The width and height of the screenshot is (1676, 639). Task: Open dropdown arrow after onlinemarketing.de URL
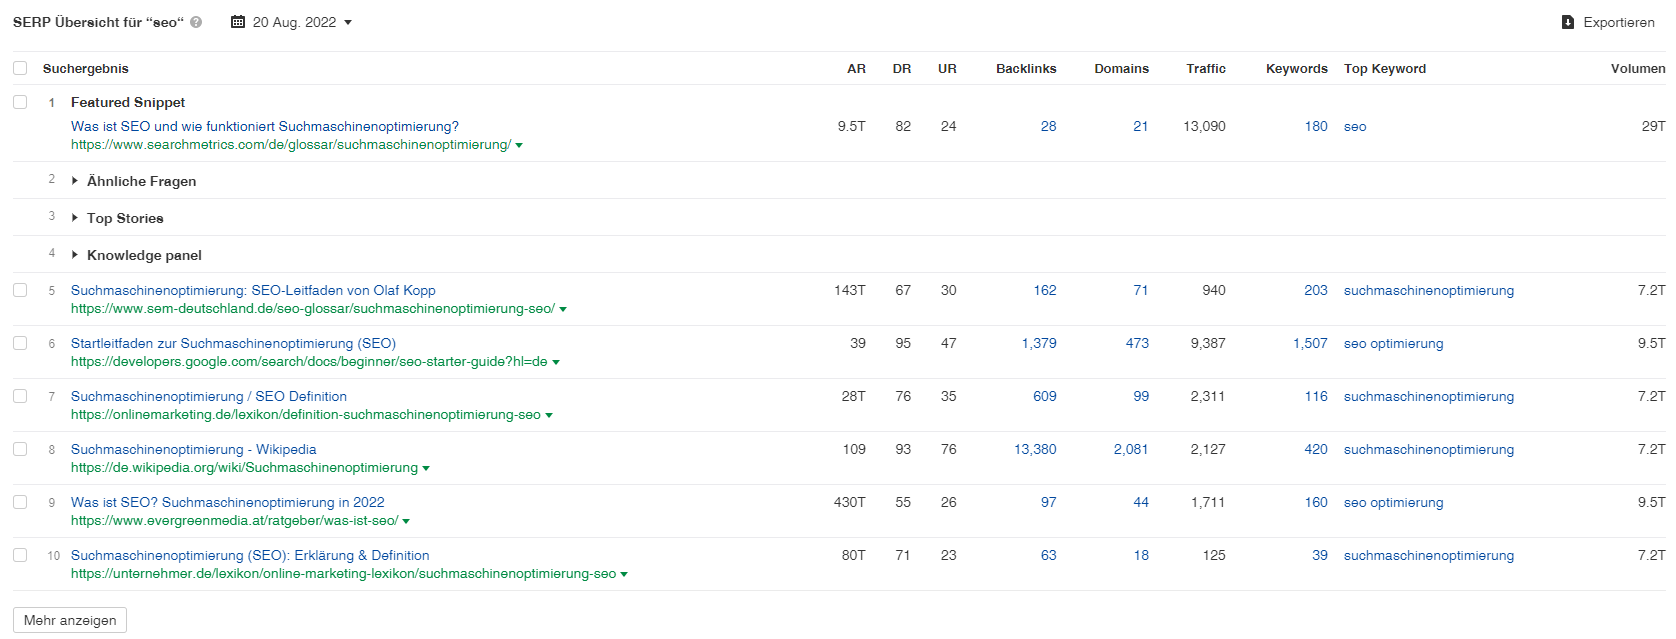549,416
